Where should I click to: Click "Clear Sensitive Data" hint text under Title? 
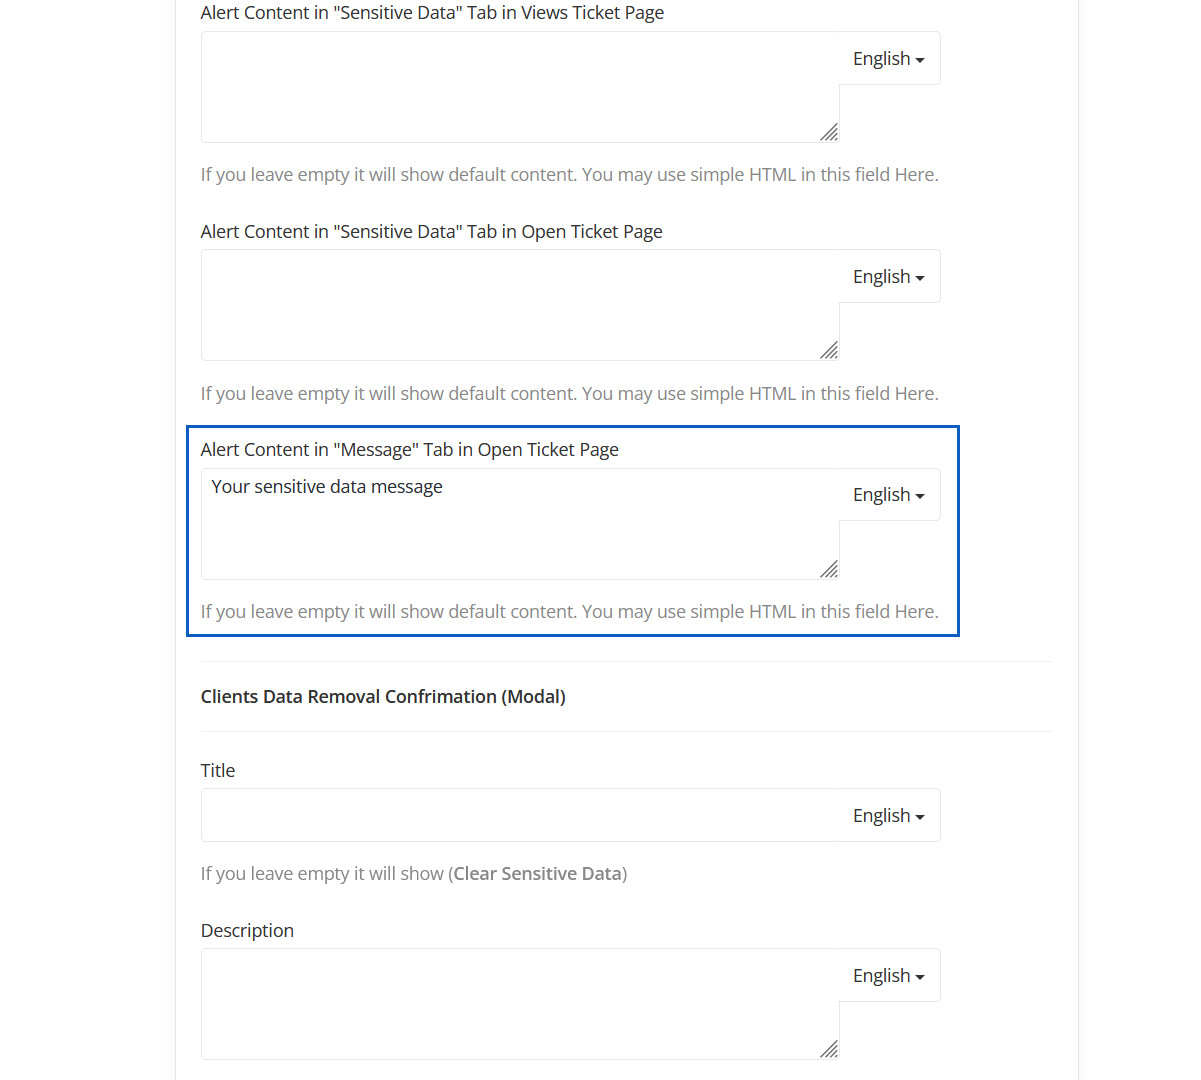(x=538, y=874)
